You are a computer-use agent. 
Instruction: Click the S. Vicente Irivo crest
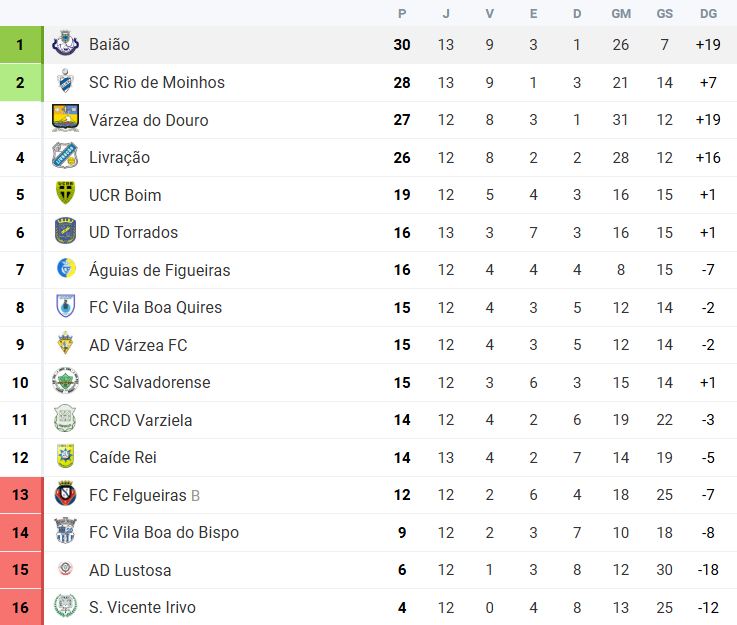65,607
